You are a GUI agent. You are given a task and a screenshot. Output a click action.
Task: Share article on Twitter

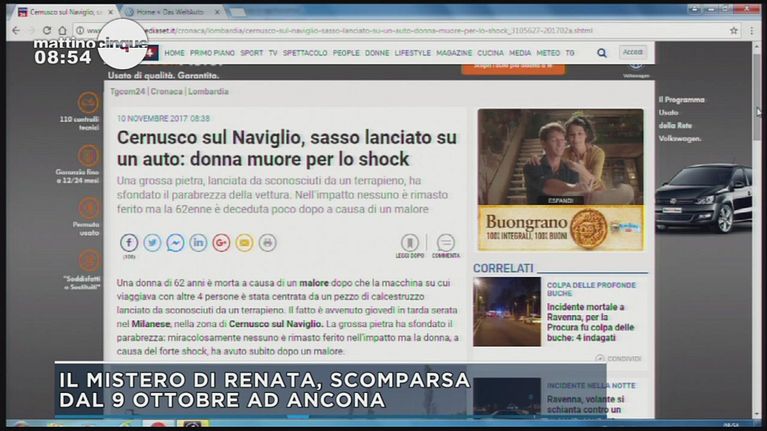pos(152,242)
